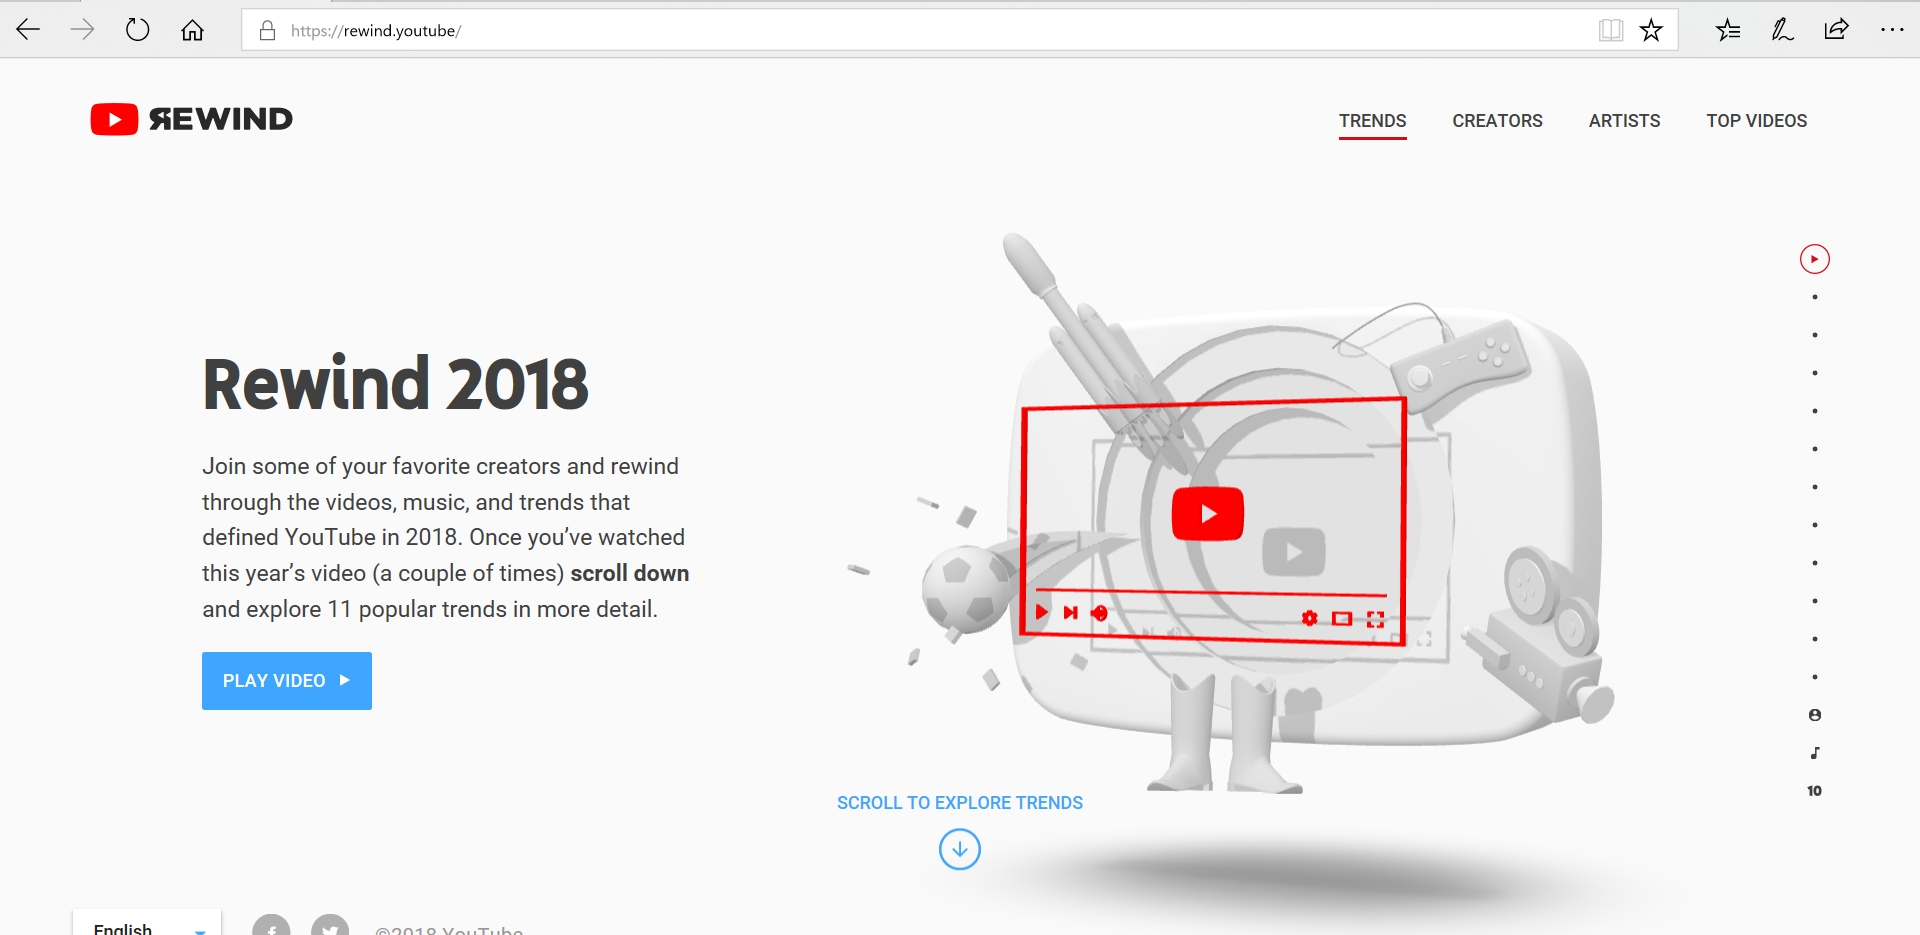Viewport: 1920px width, 935px height.
Task: Click the PLAY VIDEO button
Action: 286,680
